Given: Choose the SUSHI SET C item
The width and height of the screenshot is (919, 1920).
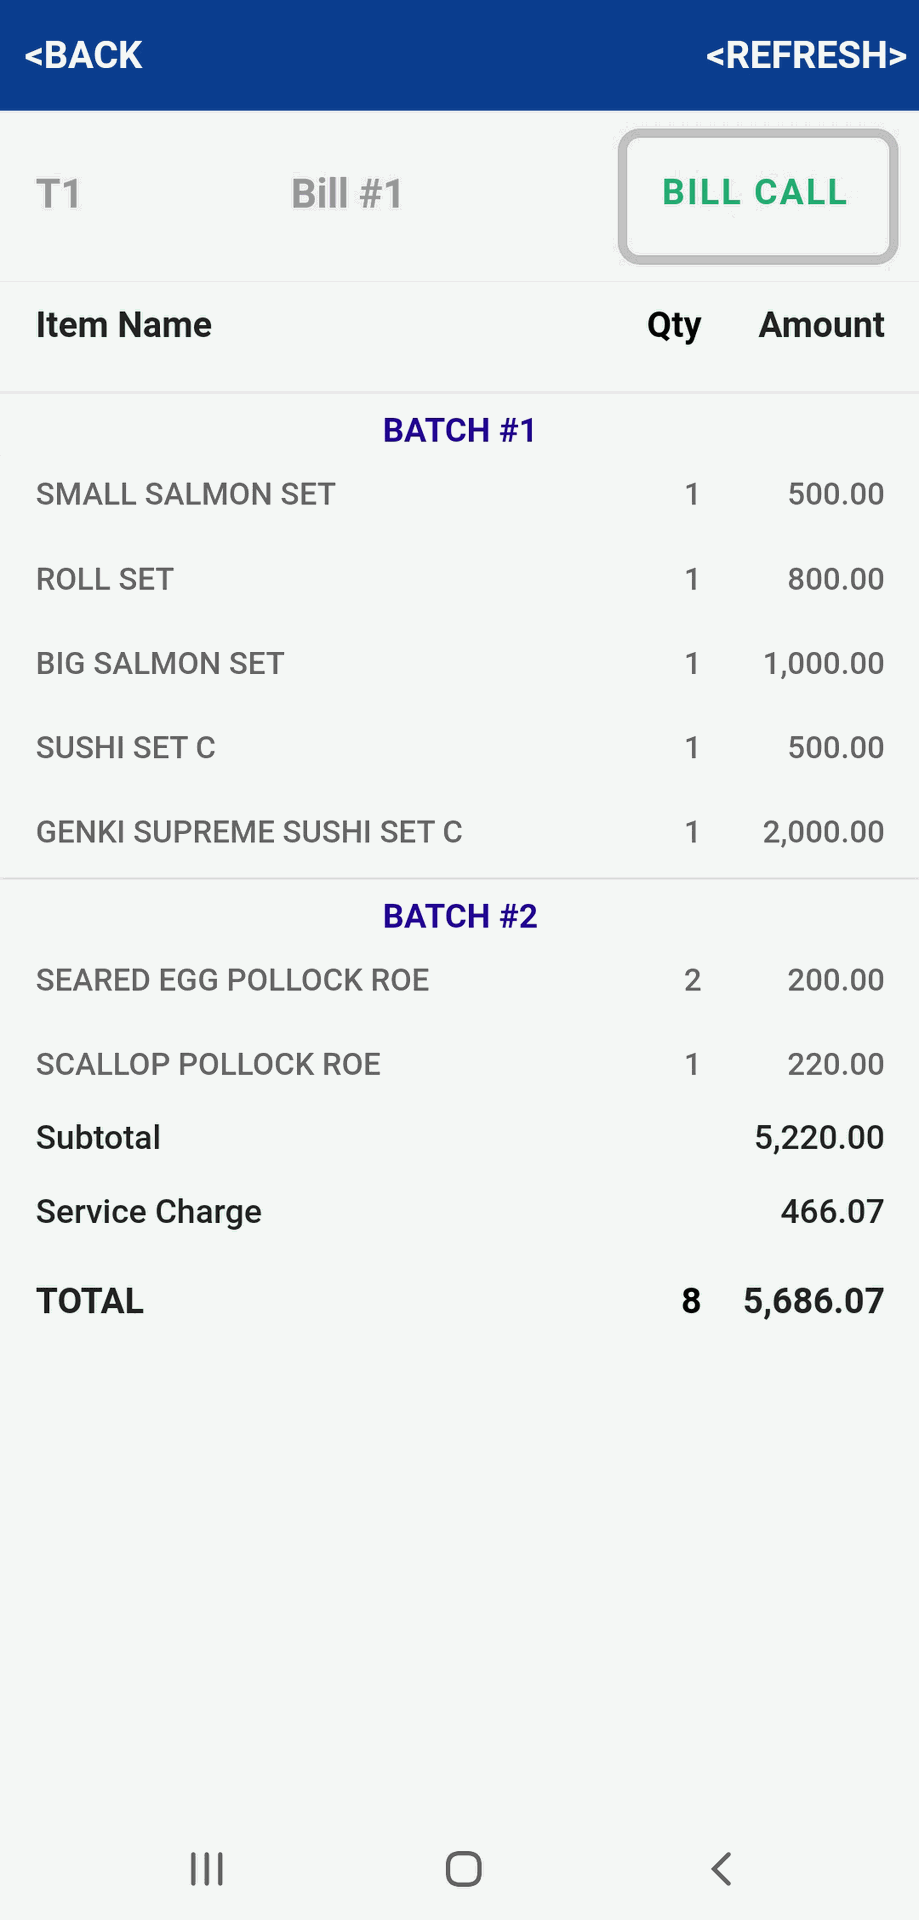Looking at the screenshot, I should (x=126, y=747).
